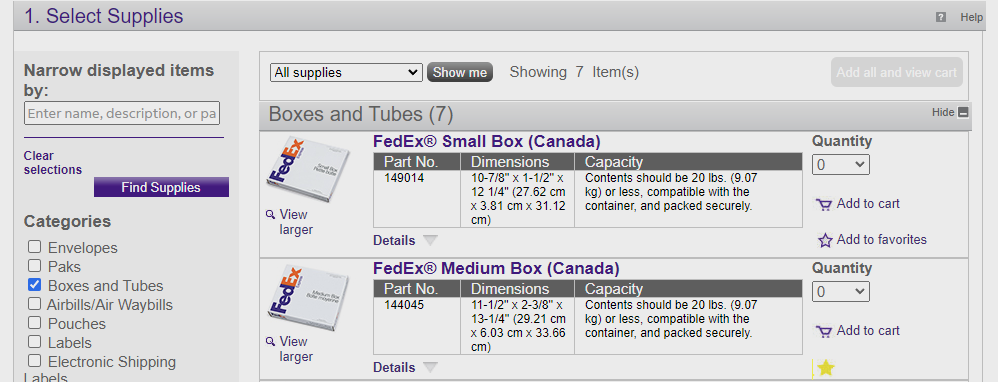Click the Help question mark icon
Viewport: 998px width, 382px height.
pos(941,17)
